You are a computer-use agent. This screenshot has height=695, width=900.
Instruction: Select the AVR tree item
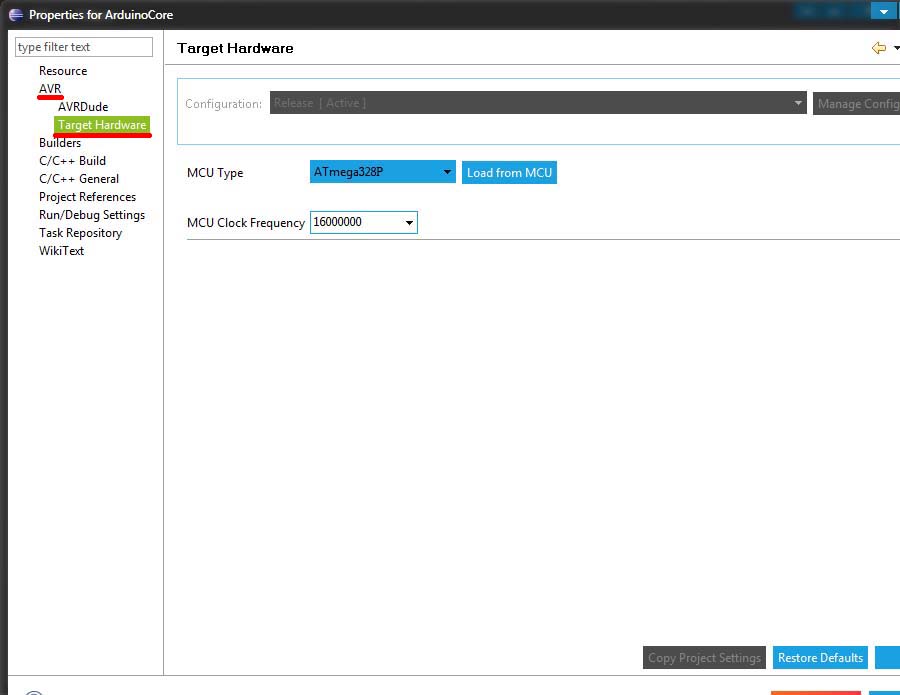[x=50, y=88]
